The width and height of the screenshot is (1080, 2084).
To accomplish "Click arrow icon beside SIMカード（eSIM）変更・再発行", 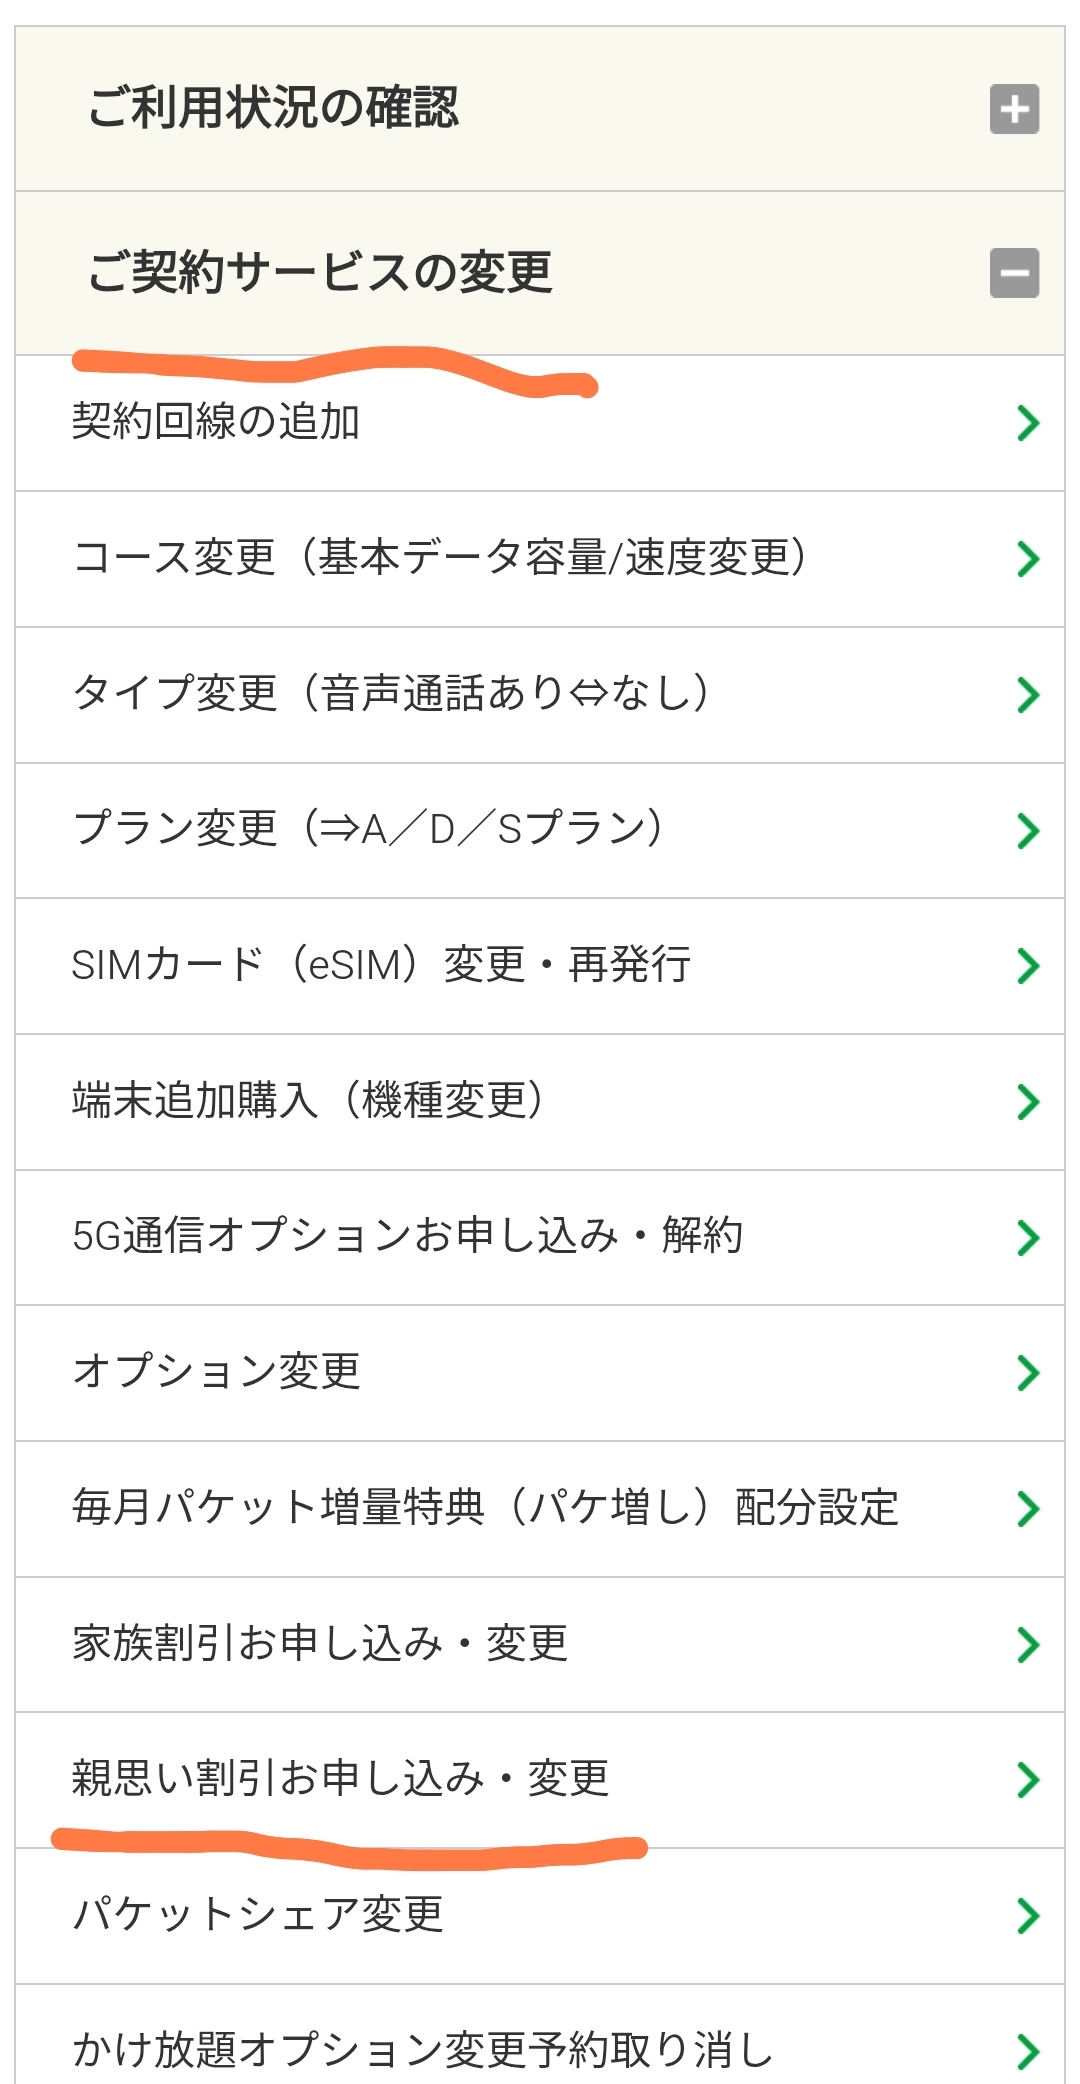I will 1027,966.
